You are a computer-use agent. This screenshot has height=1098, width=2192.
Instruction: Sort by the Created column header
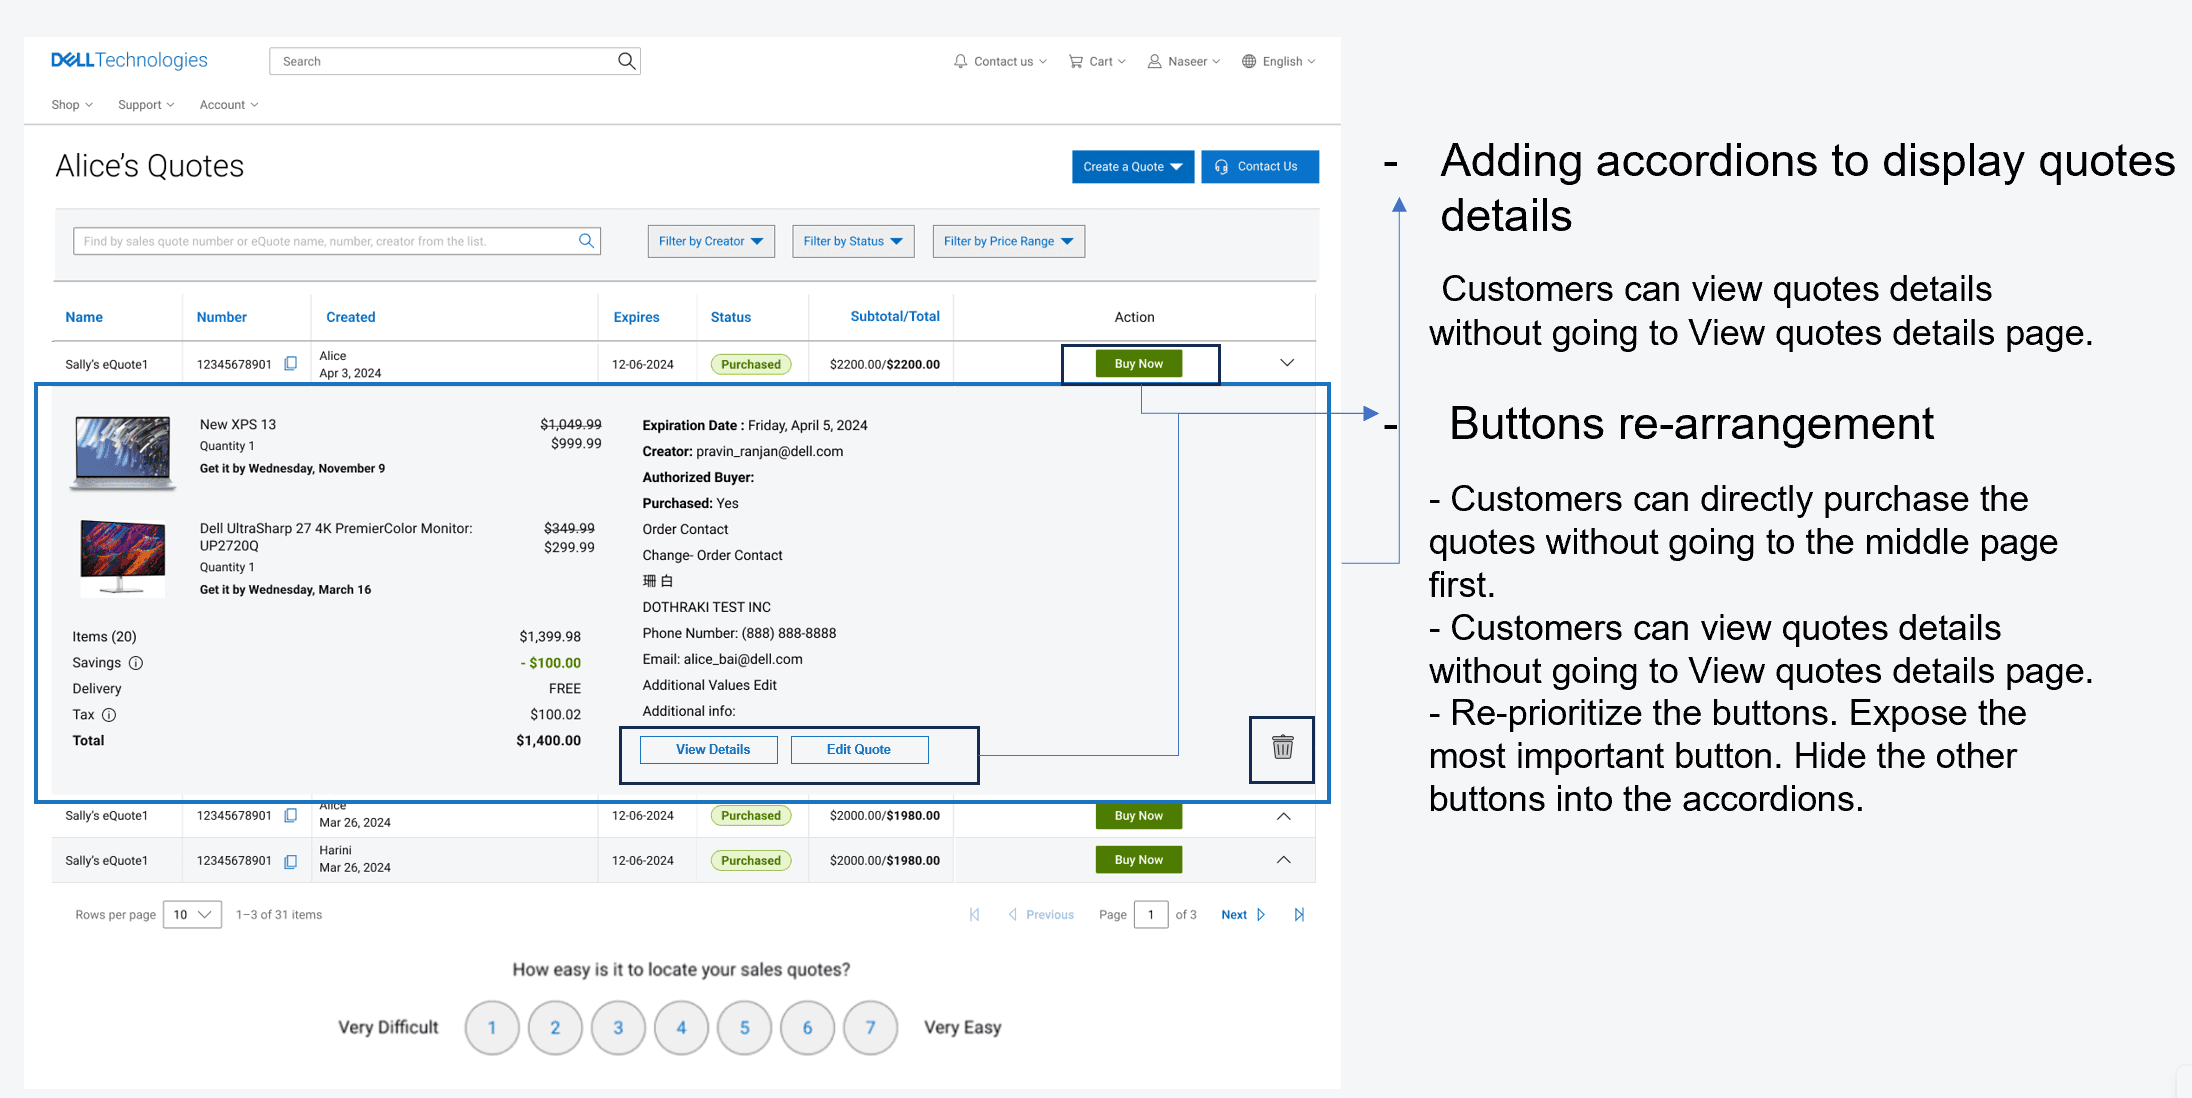click(351, 317)
